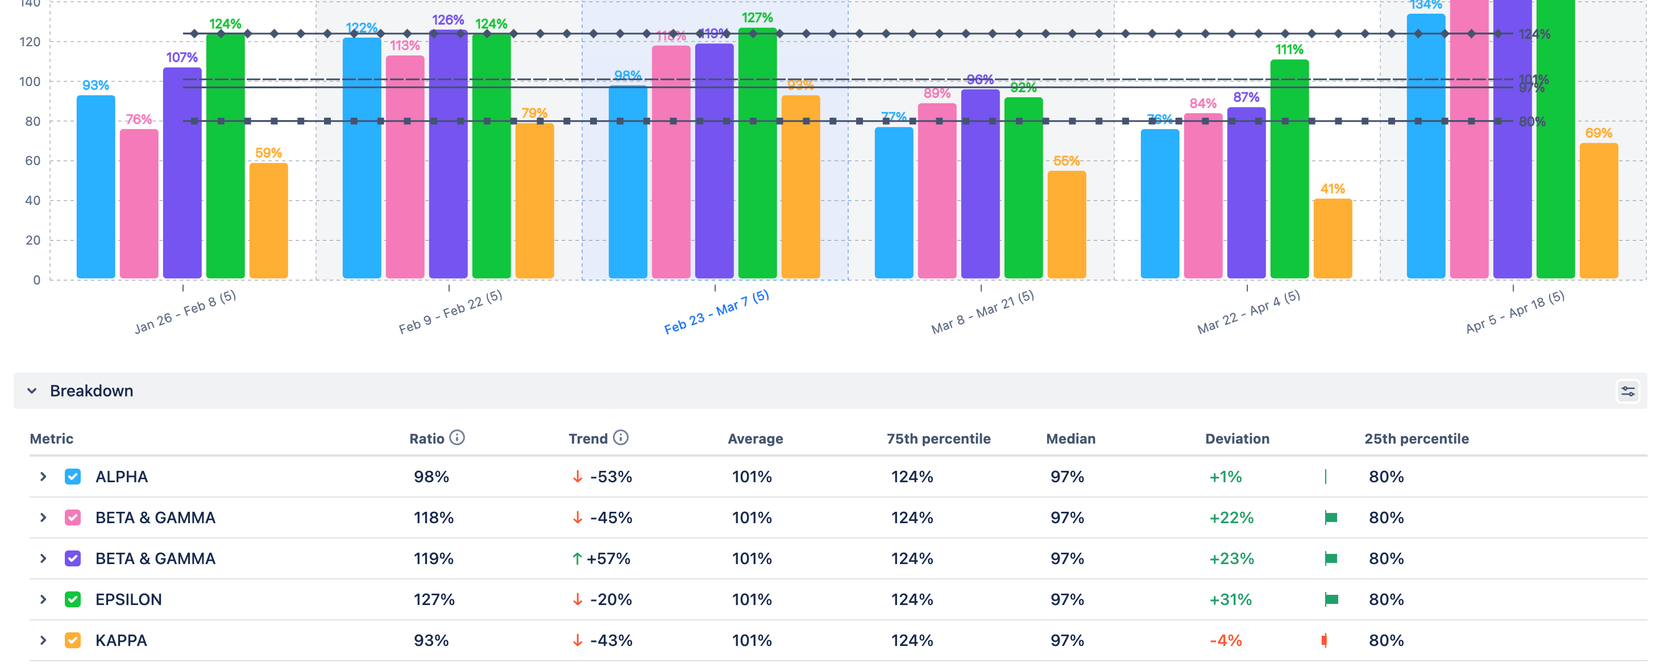The image size is (1660, 670).
Task: Uncheck the blue ALPHA checkbox
Action: coord(73,477)
